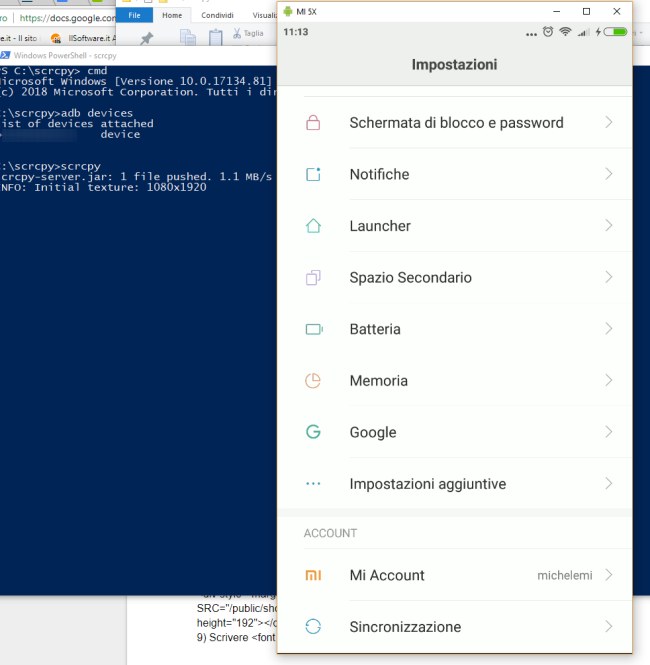Screen dimensions: 650x665
Task: Open the Impostazioni aggiuntive entry
Action: coord(455,483)
